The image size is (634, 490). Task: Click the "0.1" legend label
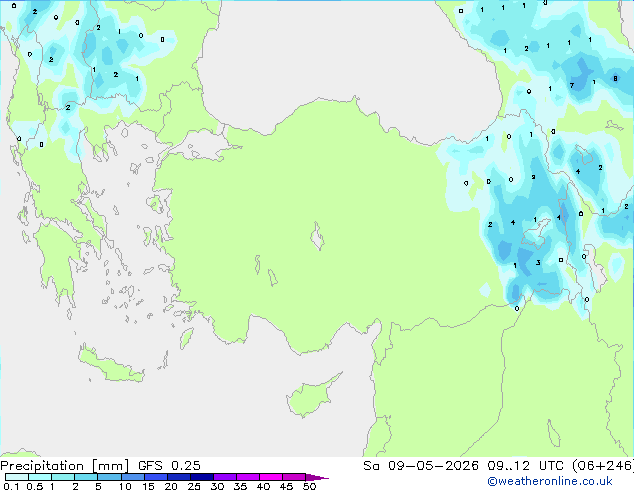[x=11, y=486]
